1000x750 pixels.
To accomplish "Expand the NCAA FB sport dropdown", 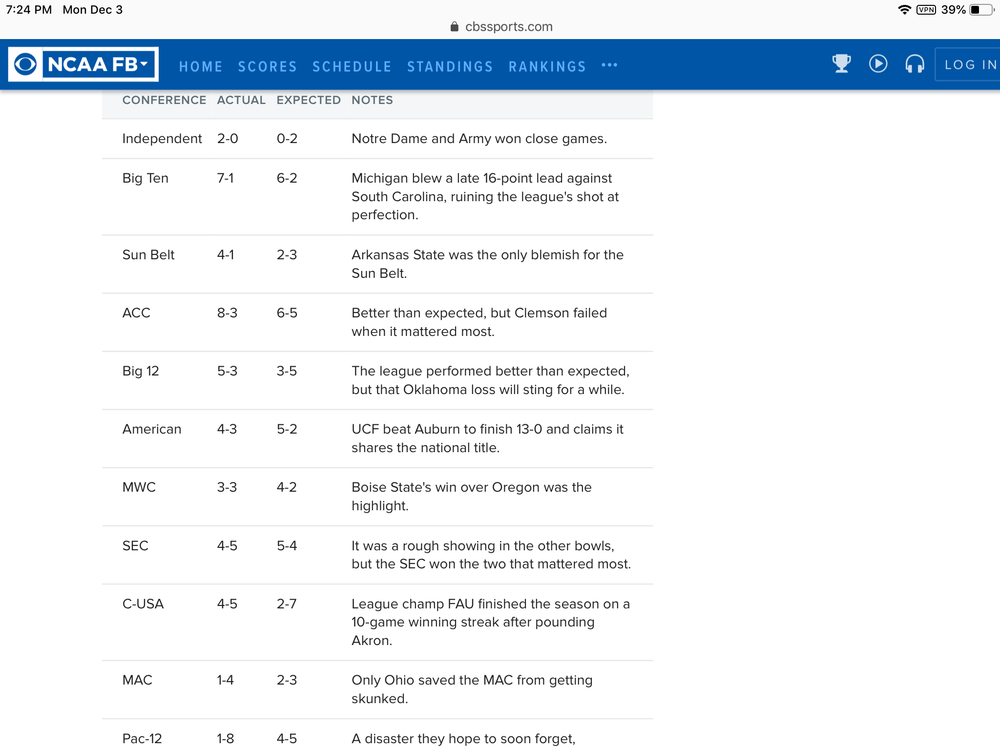I will [98, 64].
